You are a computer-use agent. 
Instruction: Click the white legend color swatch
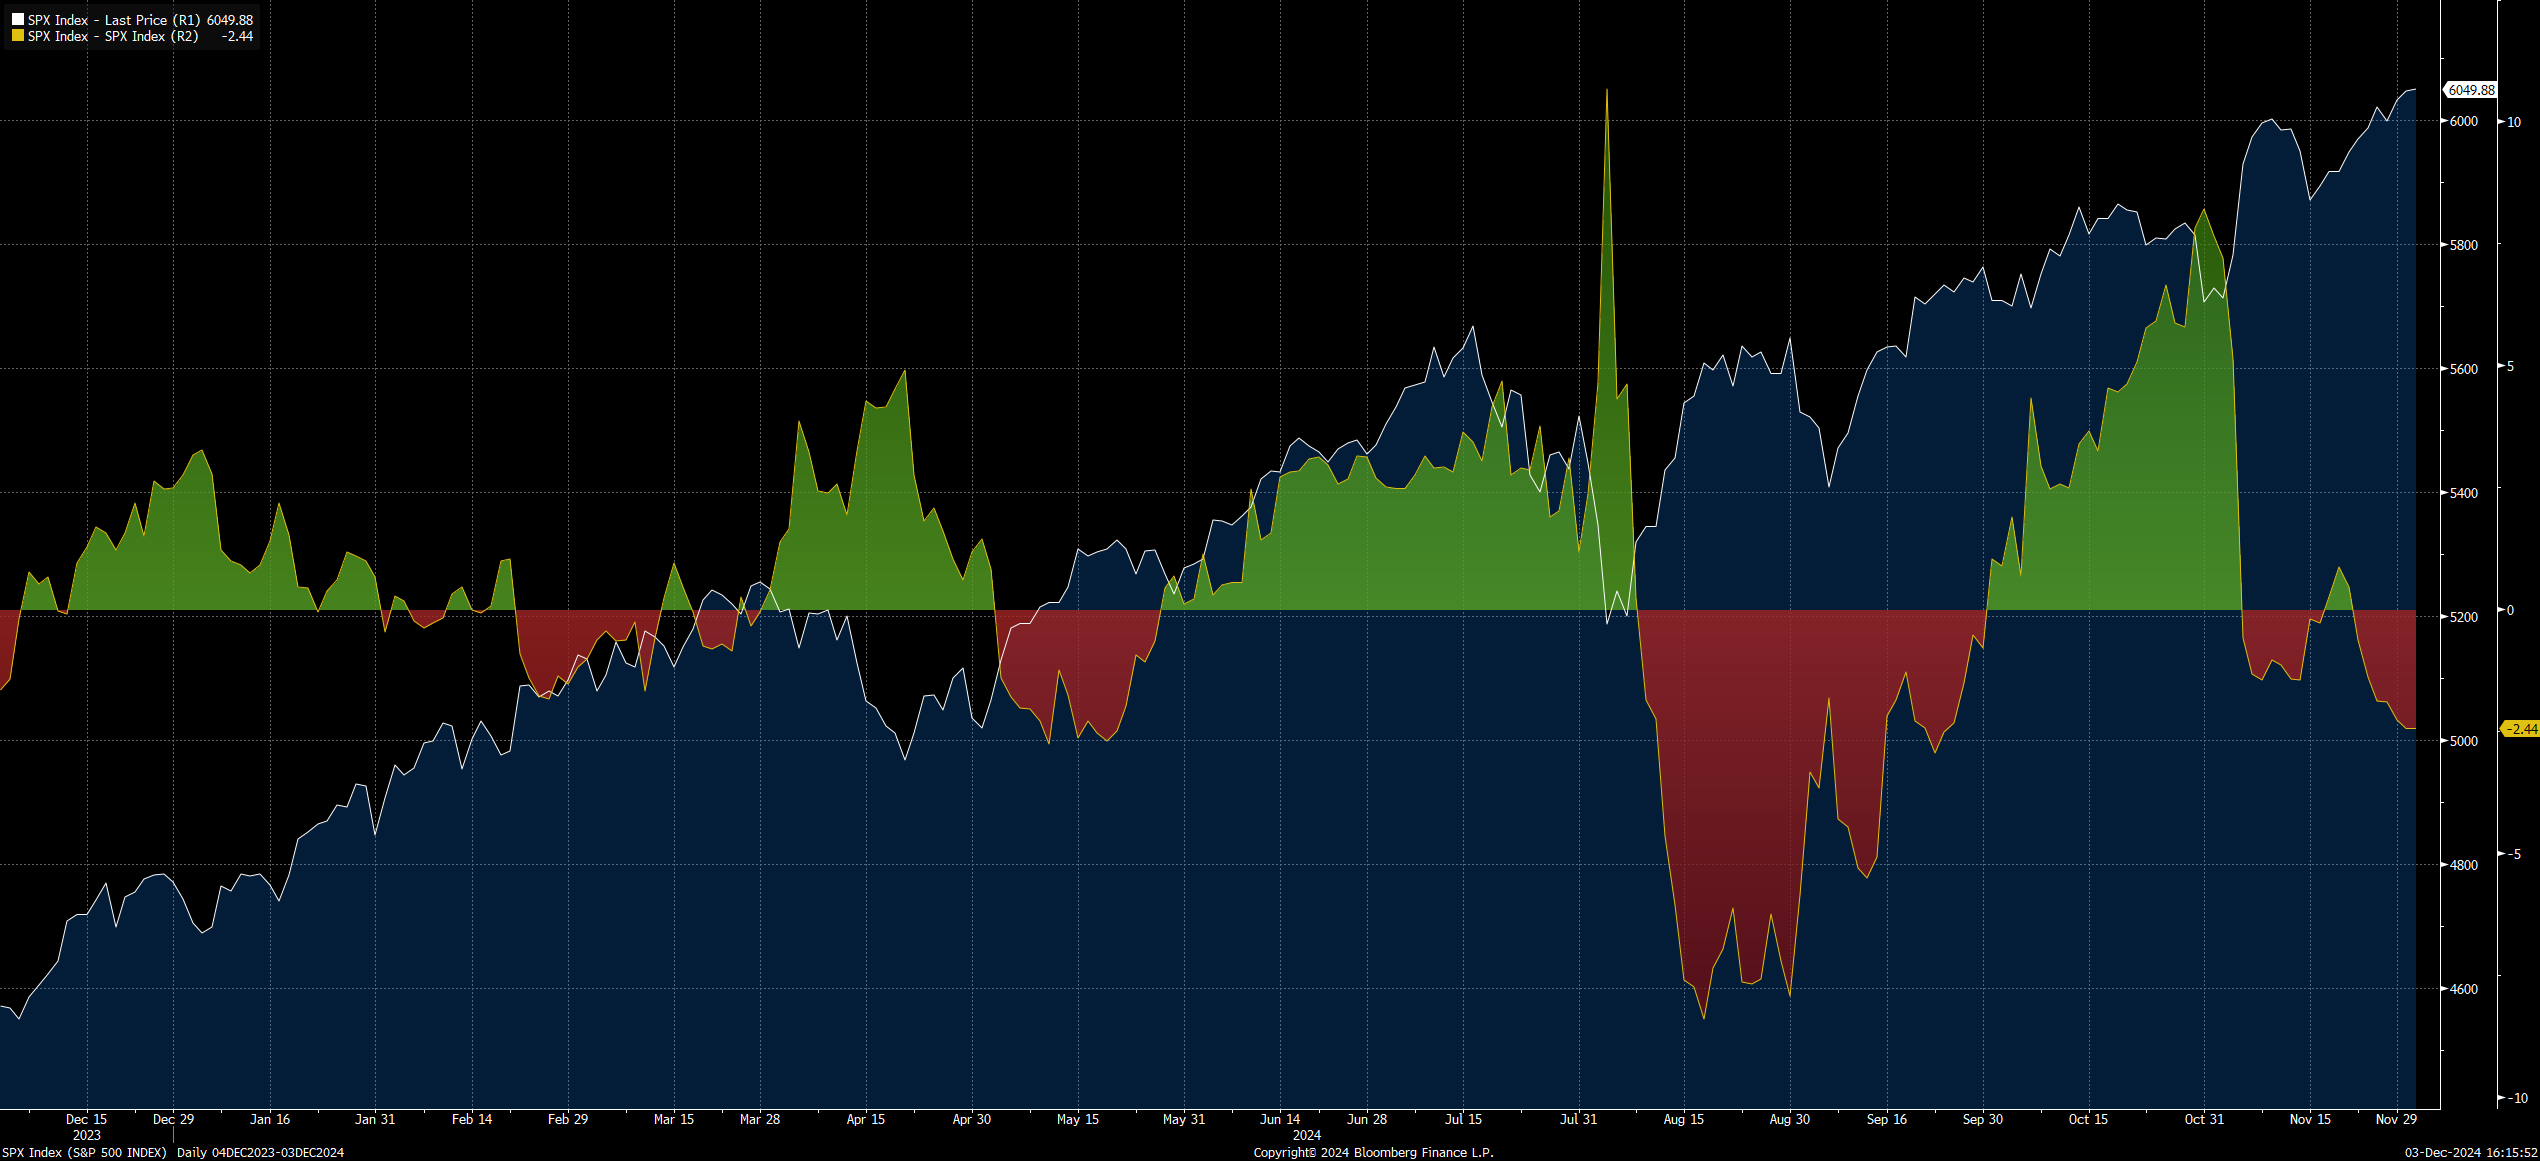point(16,19)
